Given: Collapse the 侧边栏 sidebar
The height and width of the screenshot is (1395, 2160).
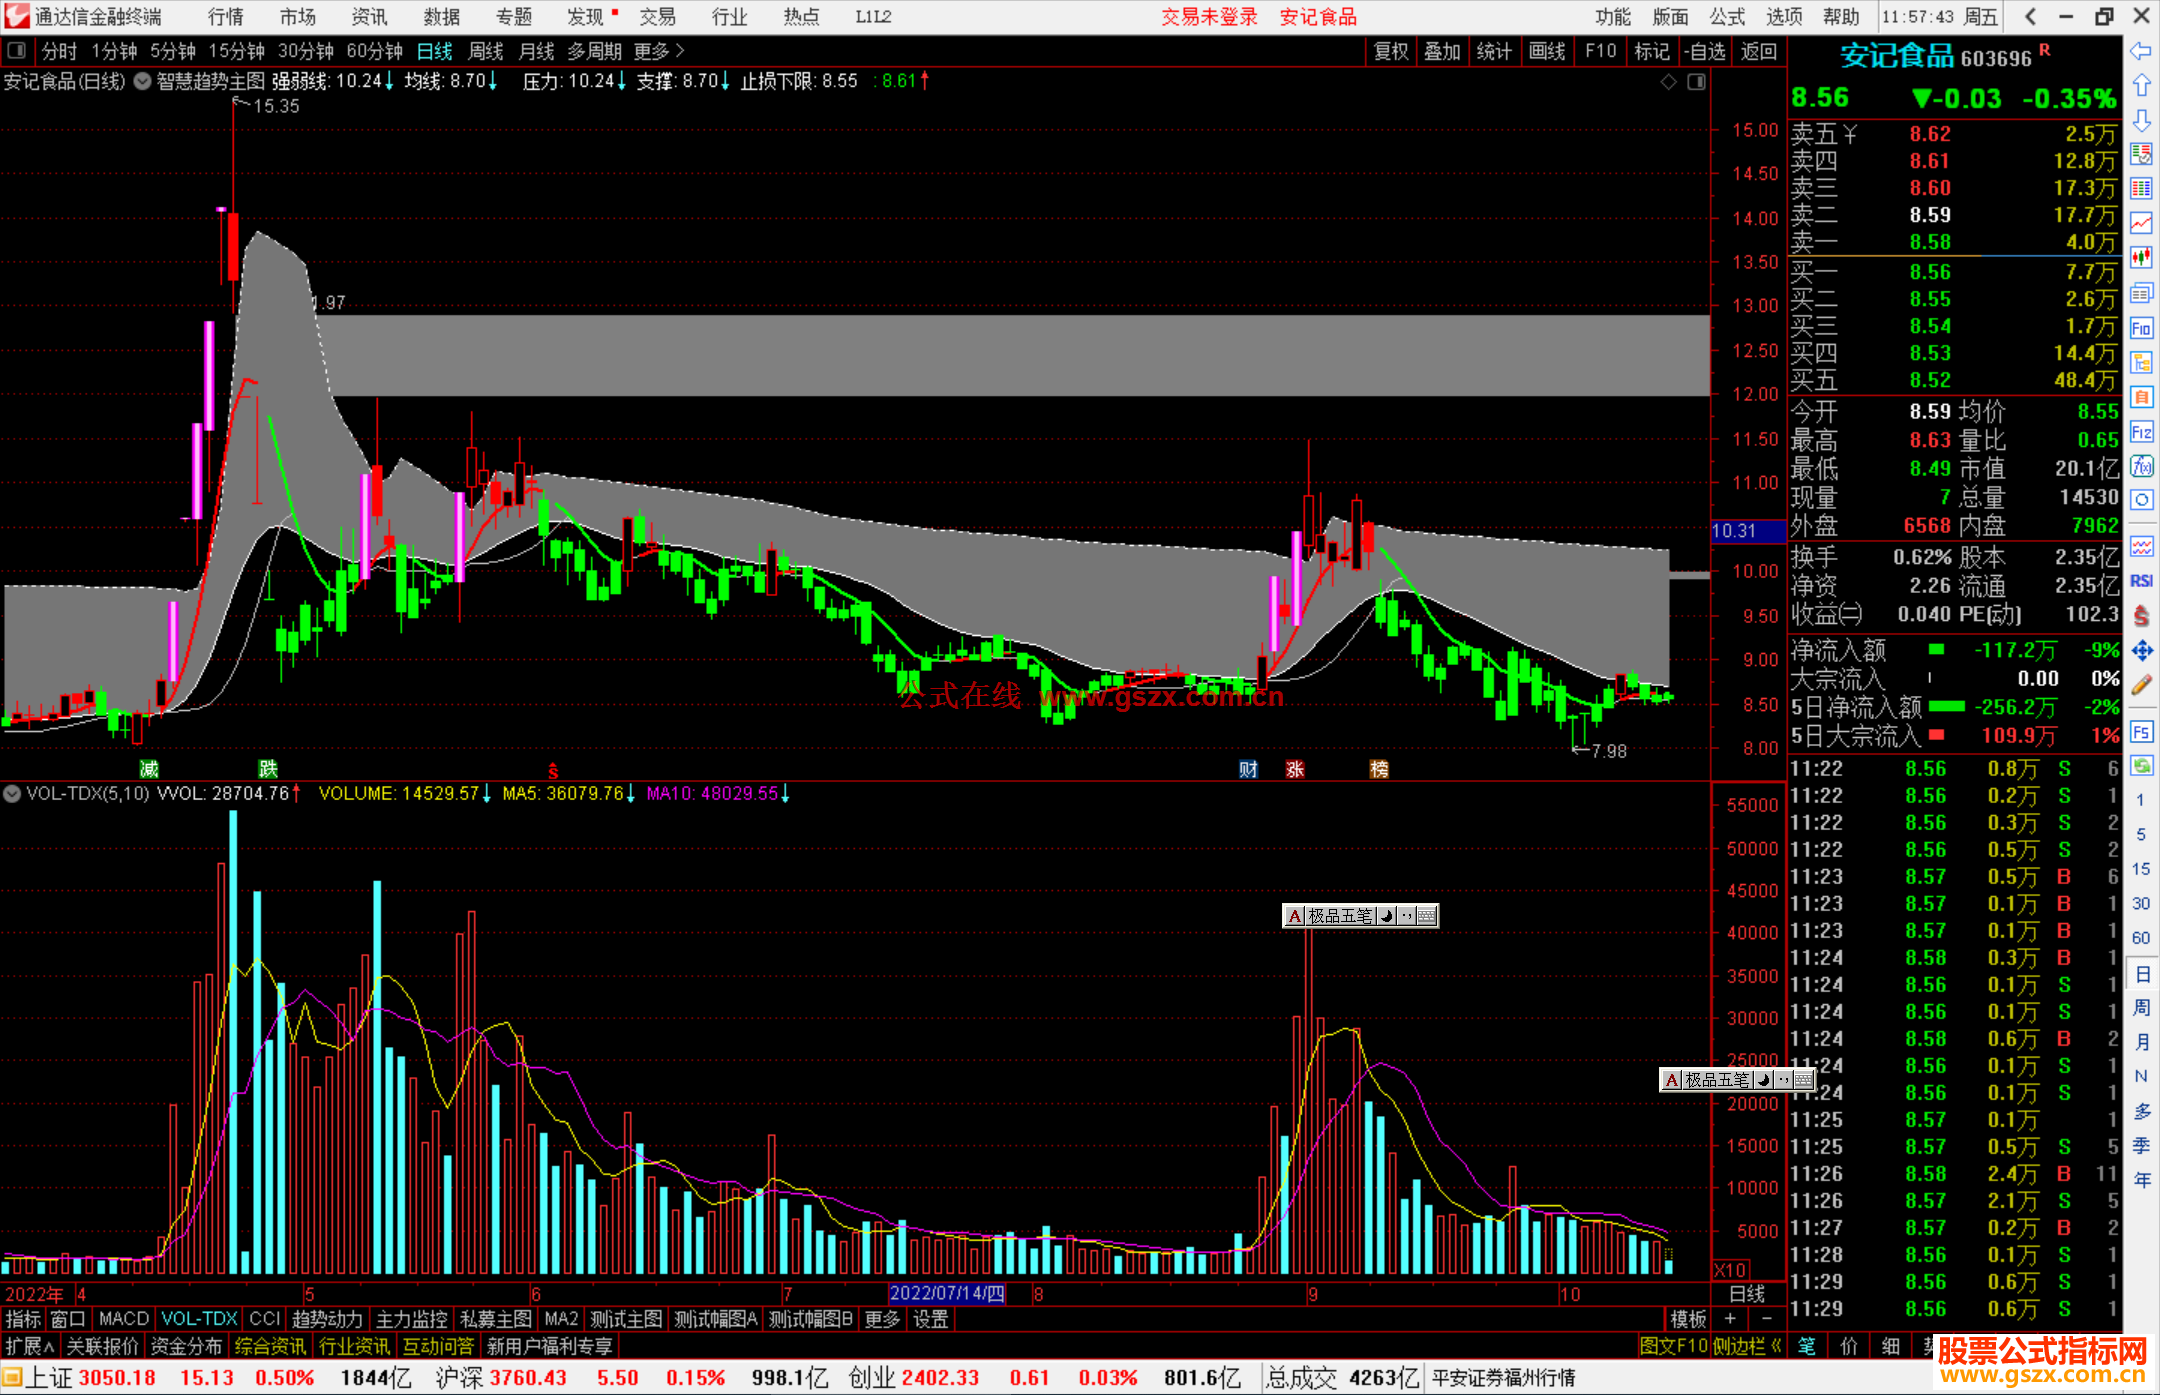Looking at the screenshot, I should click(1747, 1346).
